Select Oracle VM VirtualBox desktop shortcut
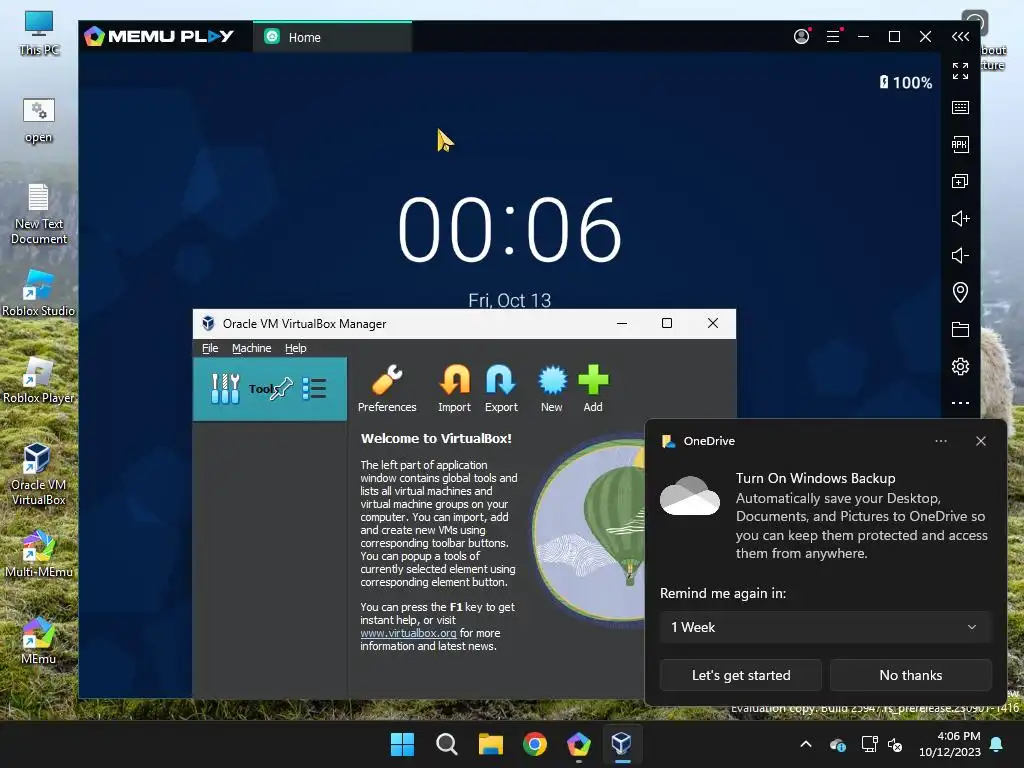Viewport: 1024px width, 768px height. click(39, 474)
